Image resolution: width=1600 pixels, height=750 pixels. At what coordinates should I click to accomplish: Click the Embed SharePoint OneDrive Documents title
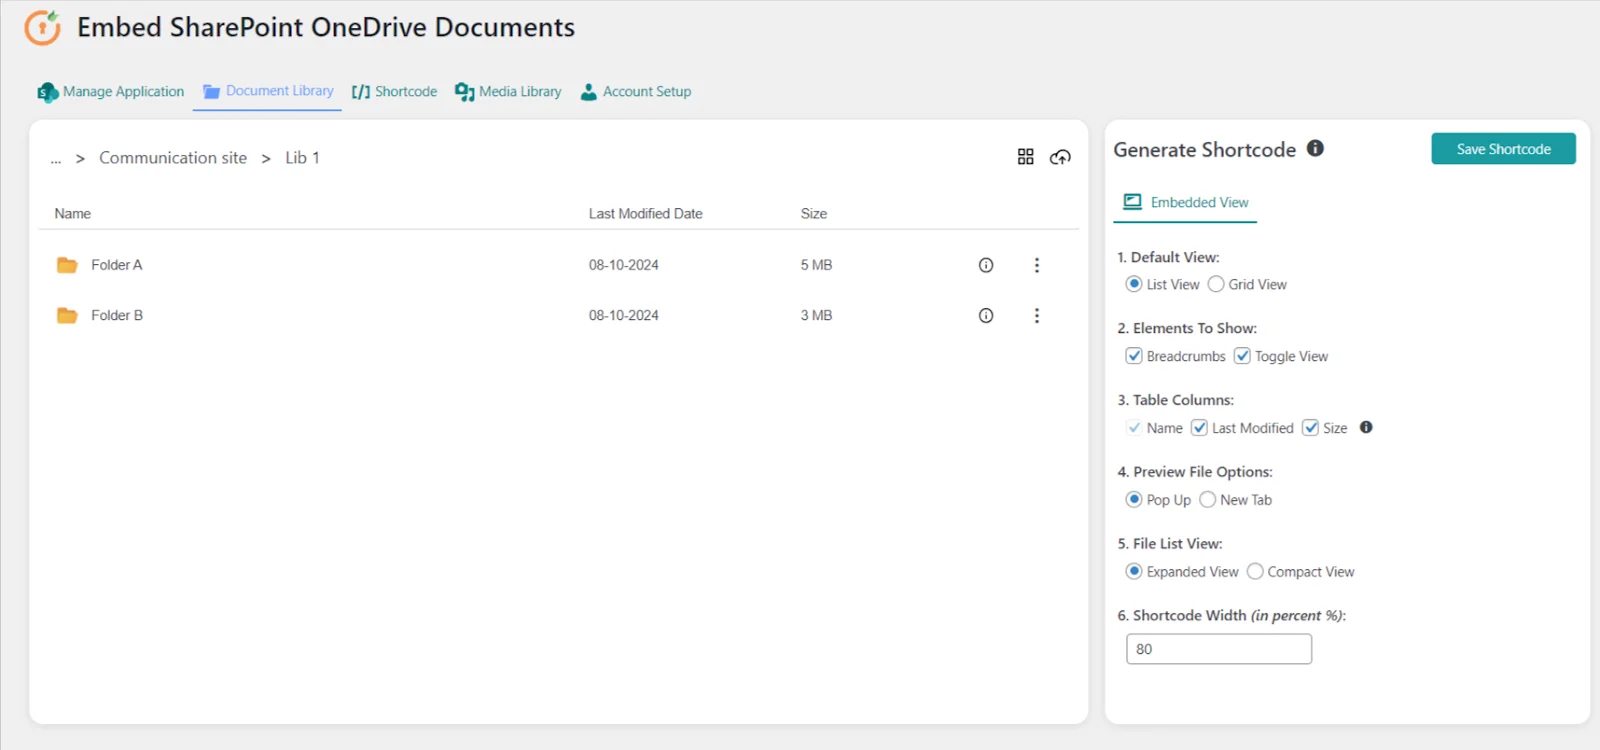pyautogui.click(x=326, y=28)
